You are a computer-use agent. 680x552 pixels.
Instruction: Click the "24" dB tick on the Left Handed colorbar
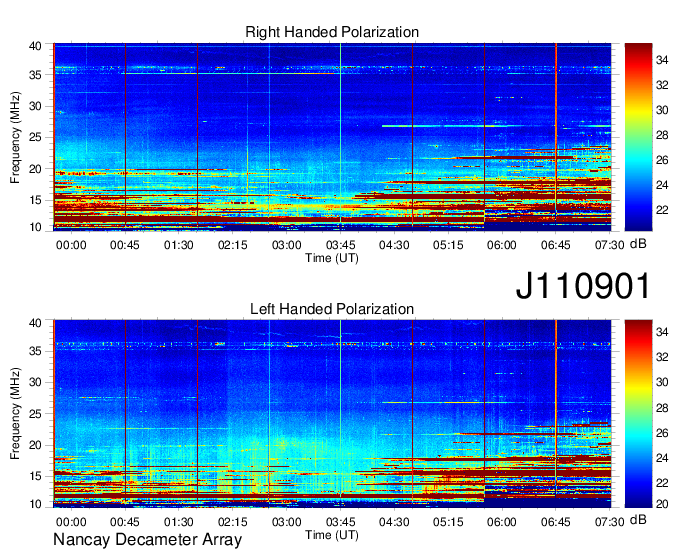tap(662, 458)
